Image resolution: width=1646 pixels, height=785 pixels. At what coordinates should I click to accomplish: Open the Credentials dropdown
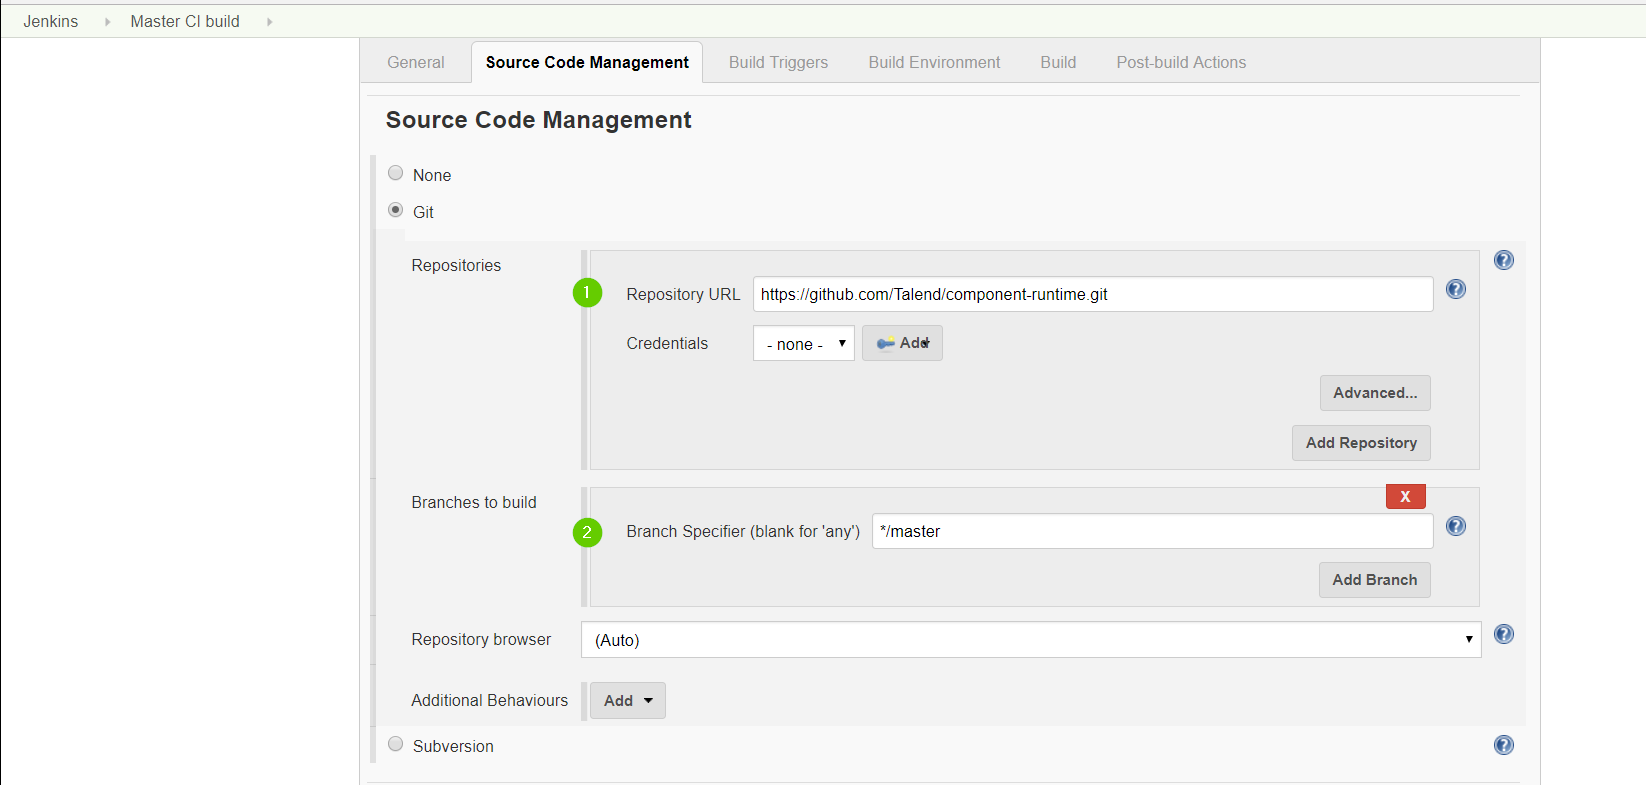click(x=803, y=343)
